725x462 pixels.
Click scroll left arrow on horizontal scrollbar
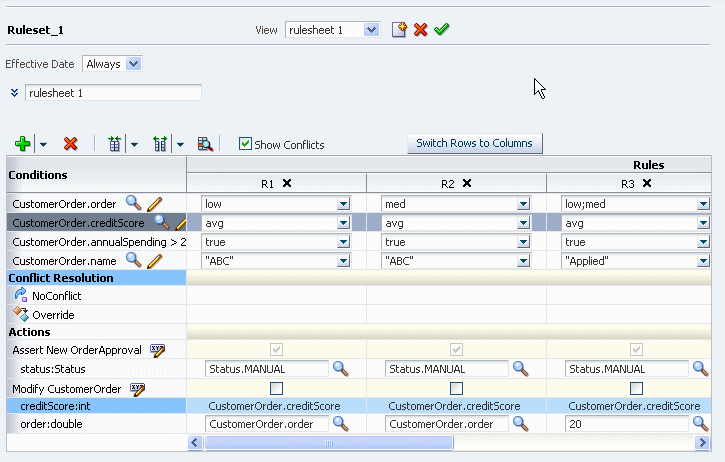pyautogui.click(x=195, y=443)
